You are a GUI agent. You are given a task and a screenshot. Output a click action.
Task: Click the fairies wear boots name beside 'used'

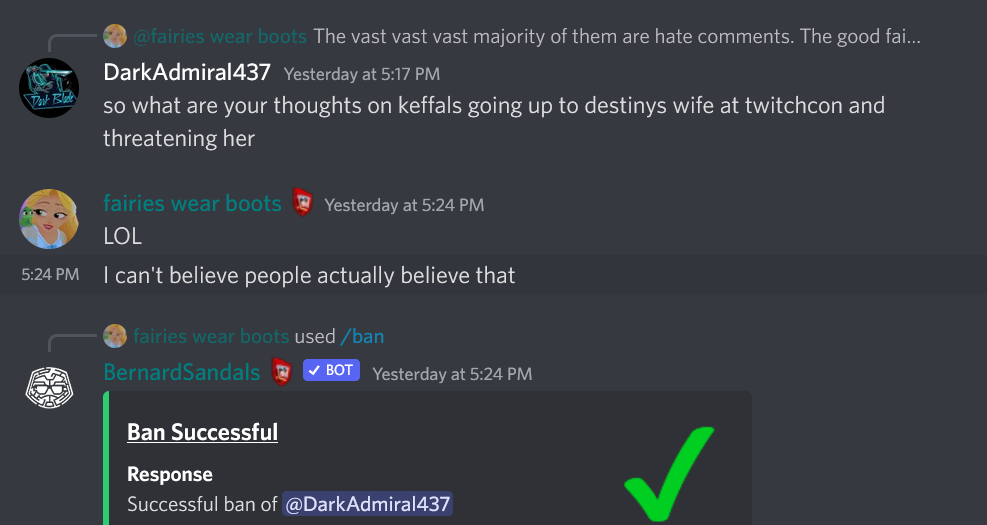coord(211,337)
